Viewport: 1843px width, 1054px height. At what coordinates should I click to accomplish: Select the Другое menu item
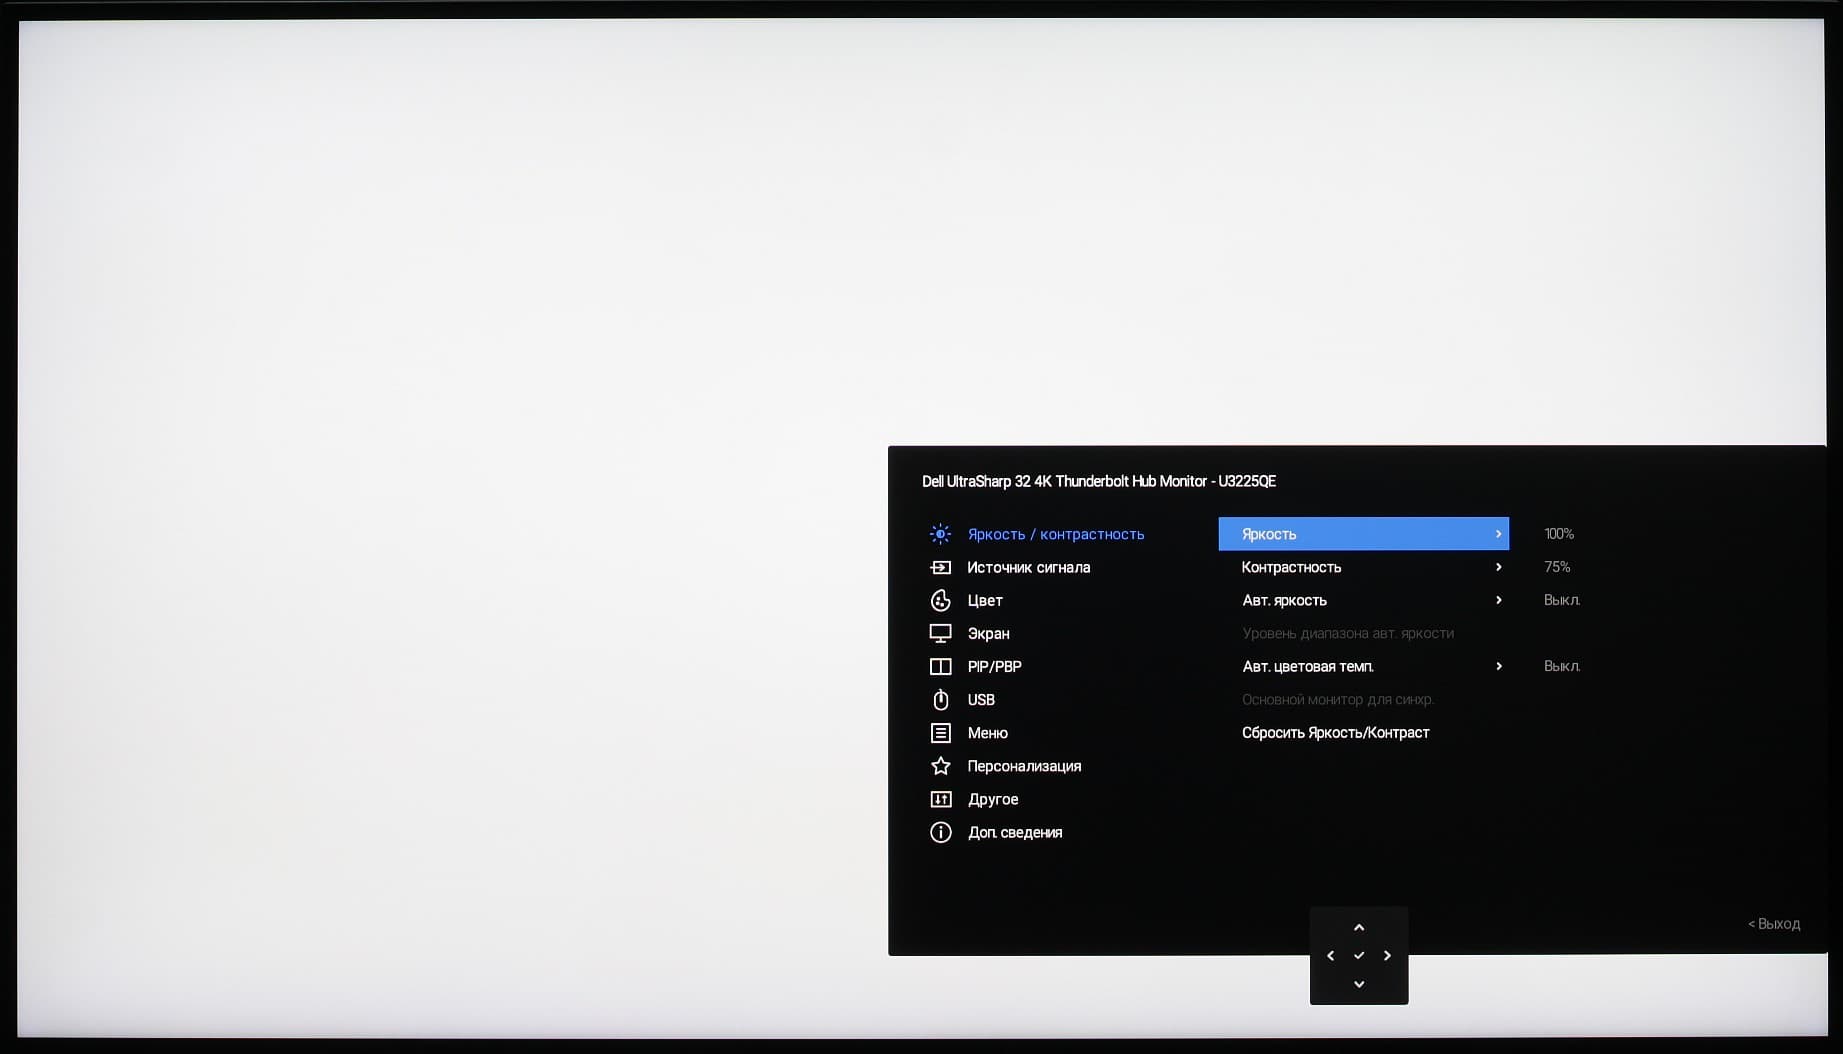coord(993,799)
